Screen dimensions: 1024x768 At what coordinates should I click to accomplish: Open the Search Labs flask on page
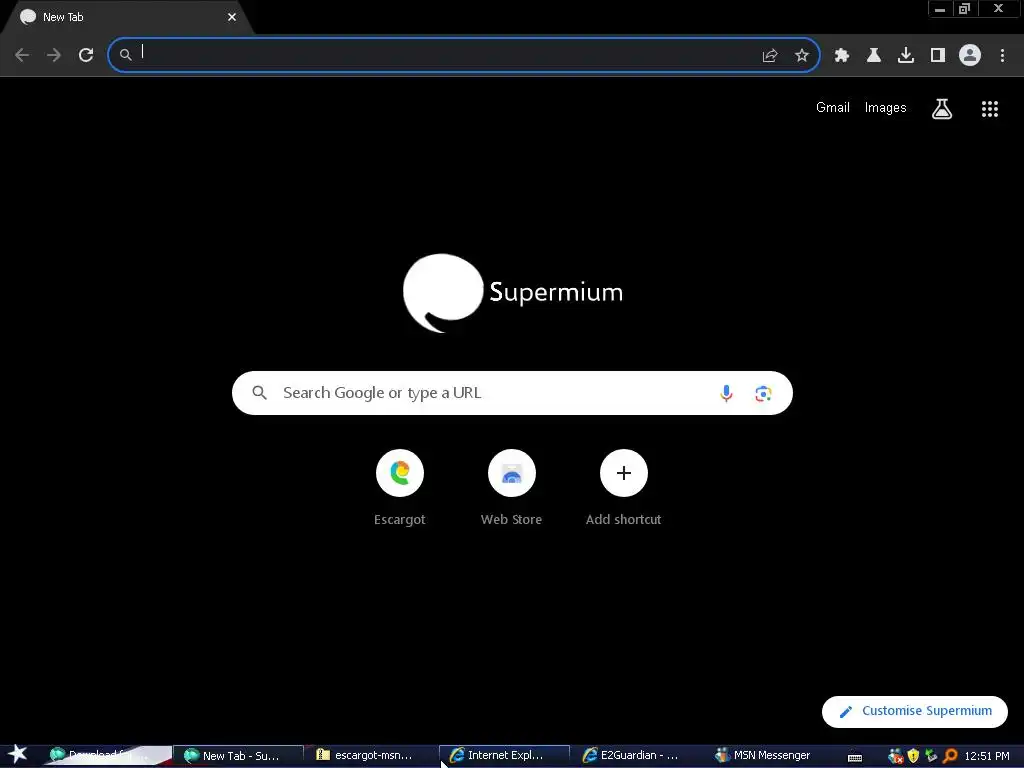(x=942, y=108)
